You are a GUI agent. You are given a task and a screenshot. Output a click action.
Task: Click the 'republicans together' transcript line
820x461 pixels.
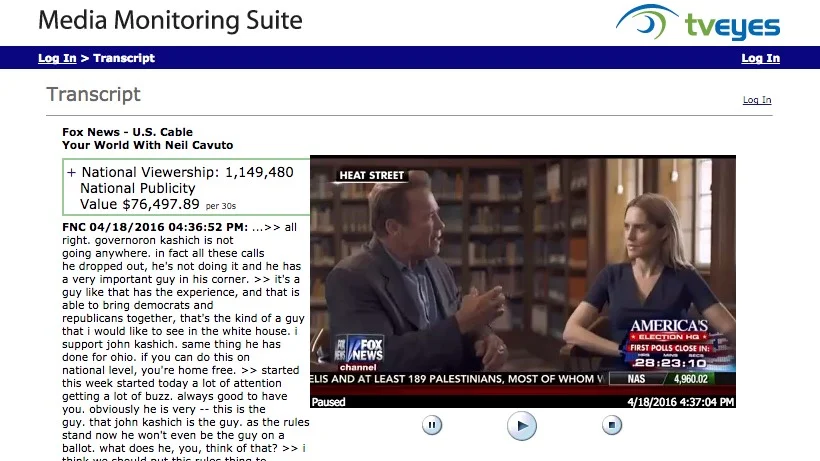point(183,318)
